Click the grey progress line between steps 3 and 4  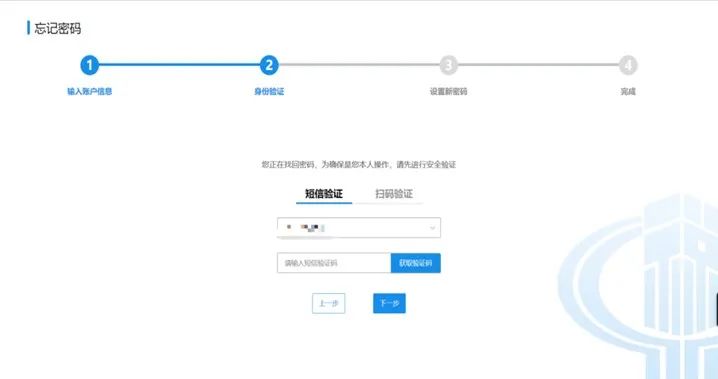pyautogui.click(x=538, y=65)
